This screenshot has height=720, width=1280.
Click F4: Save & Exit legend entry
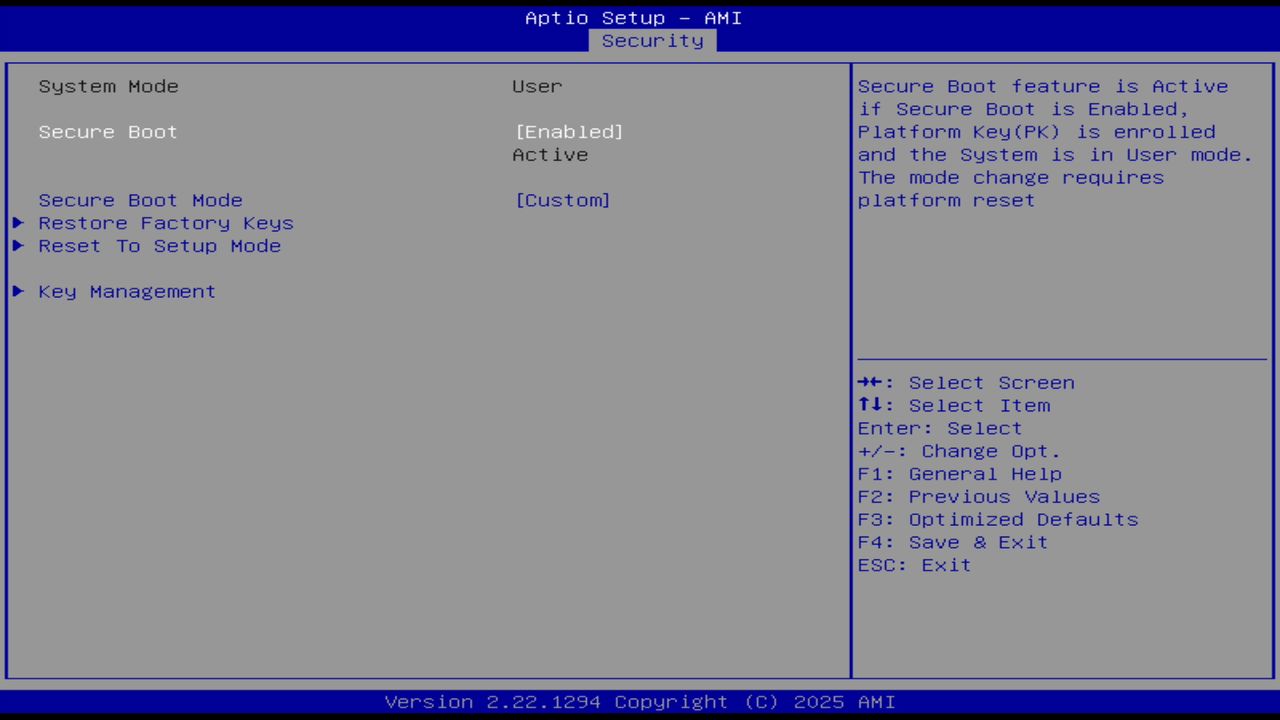(x=952, y=542)
